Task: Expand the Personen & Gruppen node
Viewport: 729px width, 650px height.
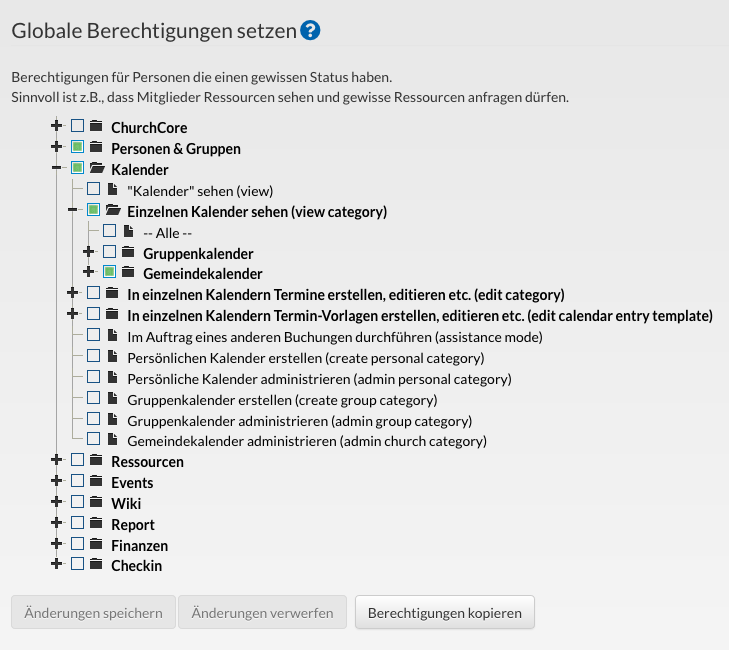Action: (x=56, y=147)
